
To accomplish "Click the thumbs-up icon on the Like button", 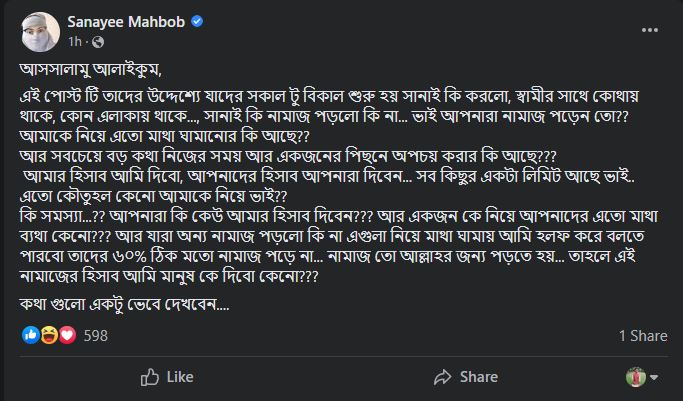I will coord(149,377).
